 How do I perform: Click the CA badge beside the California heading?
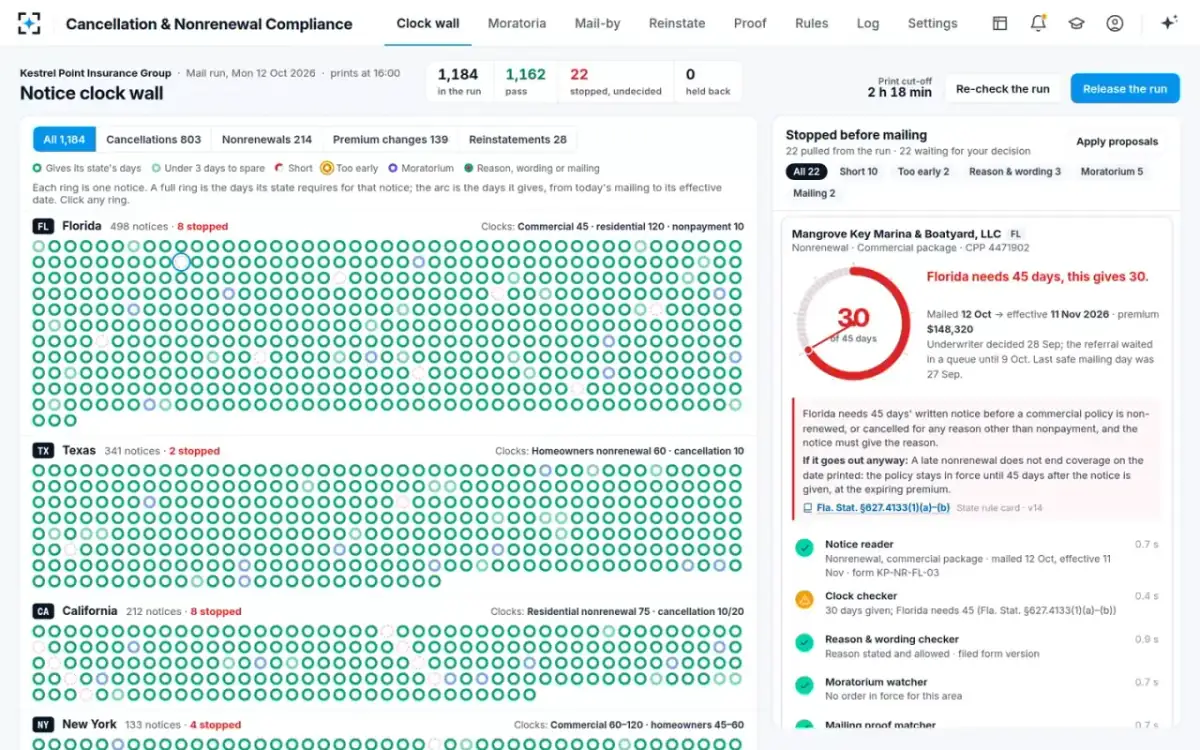[x=43, y=611]
